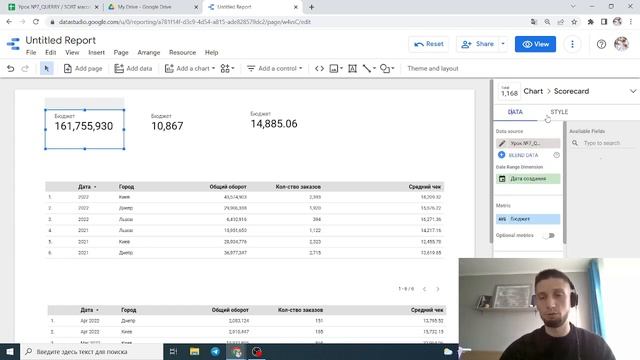Open the Add a control dropdown
This screenshot has width=640, height=360.
274,69
